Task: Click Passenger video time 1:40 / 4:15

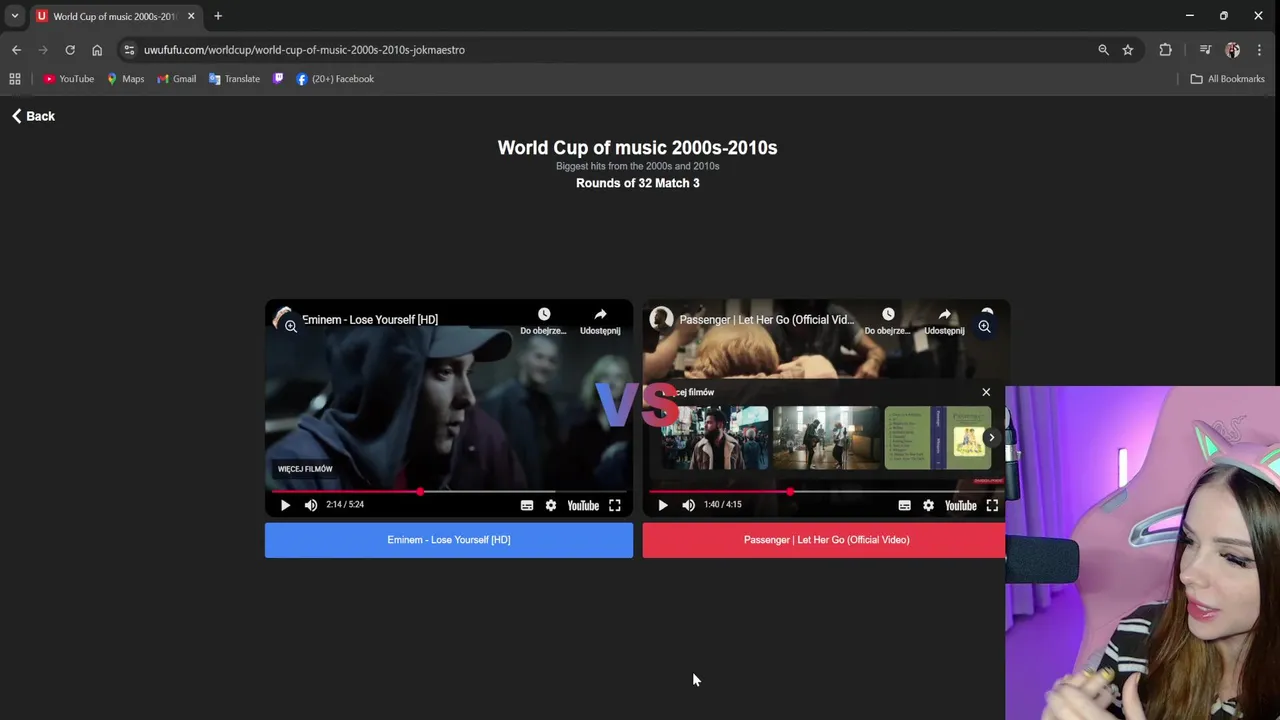Action: click(x=723, y=505)
